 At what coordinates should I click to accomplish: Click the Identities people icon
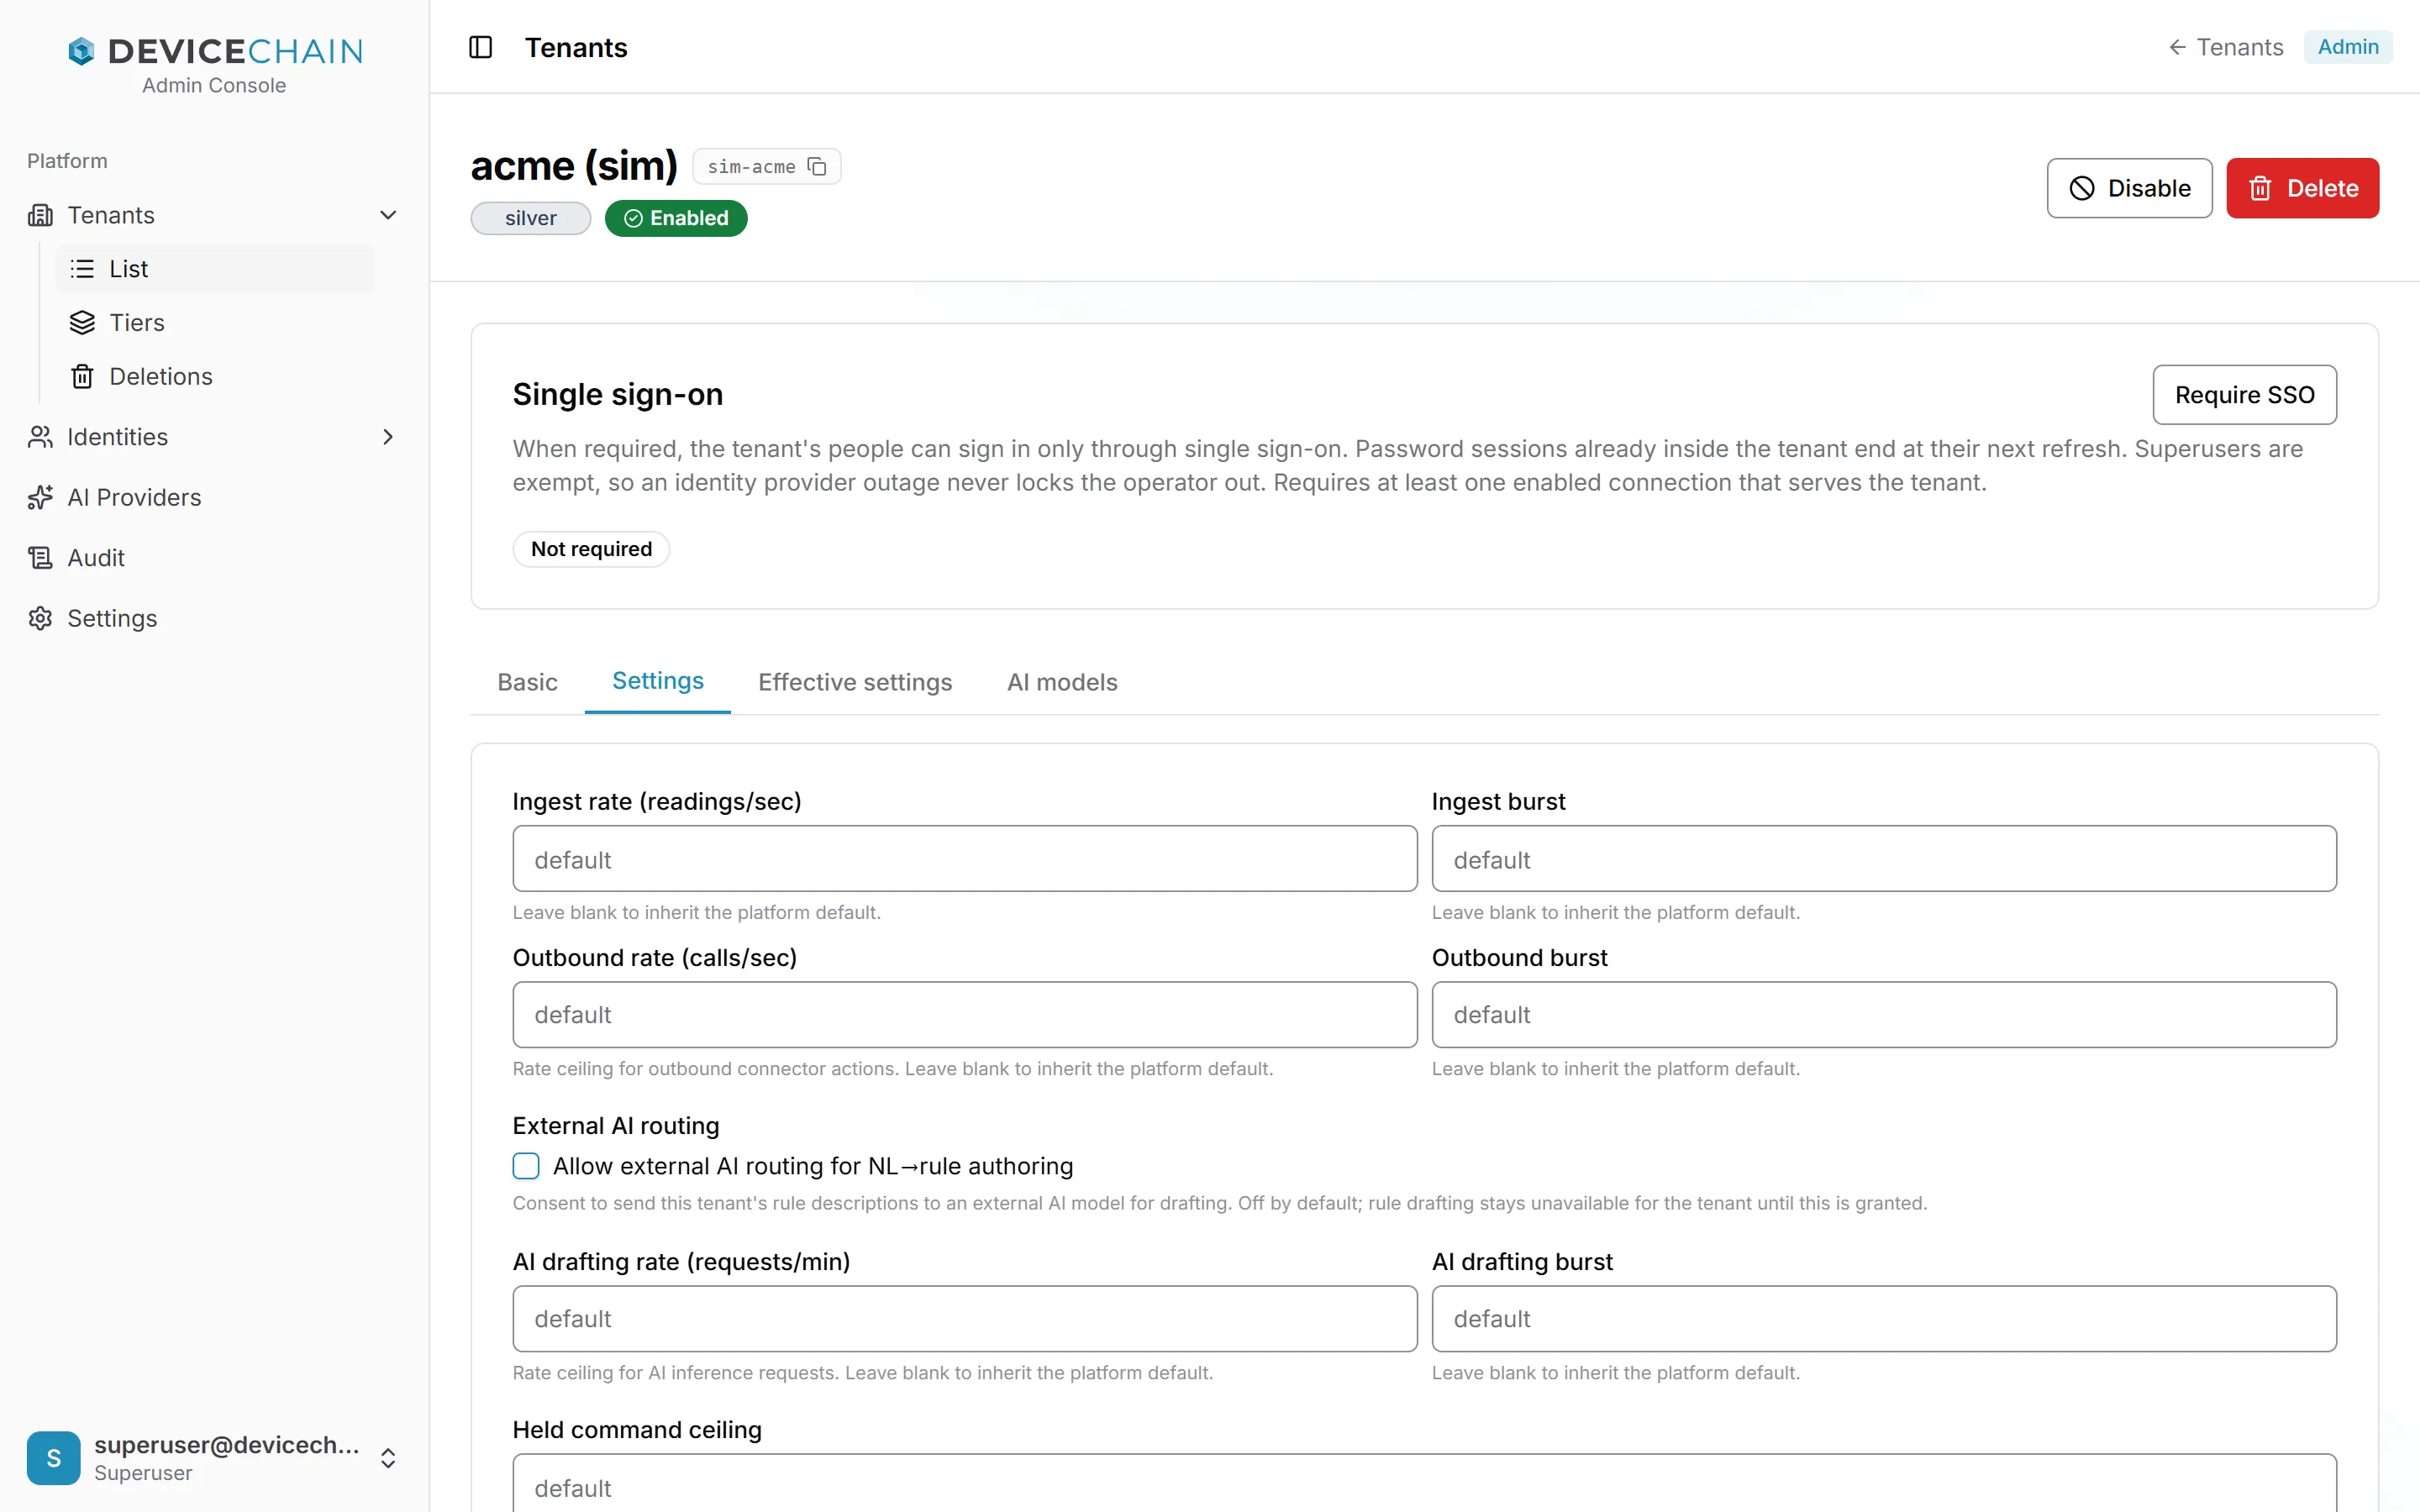[x=40, y=437]
